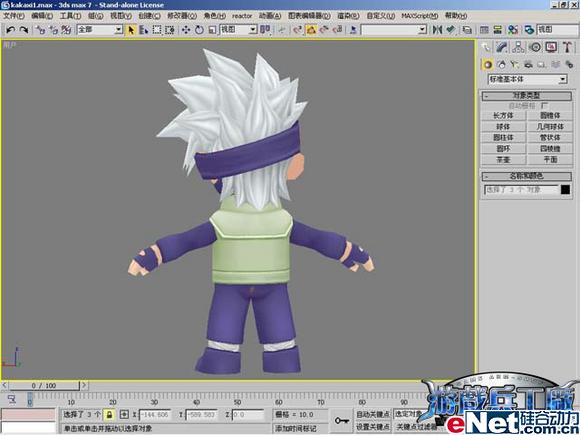Select the Shapes category icon
Screen dimensions: 580x435
pos(501,65)
